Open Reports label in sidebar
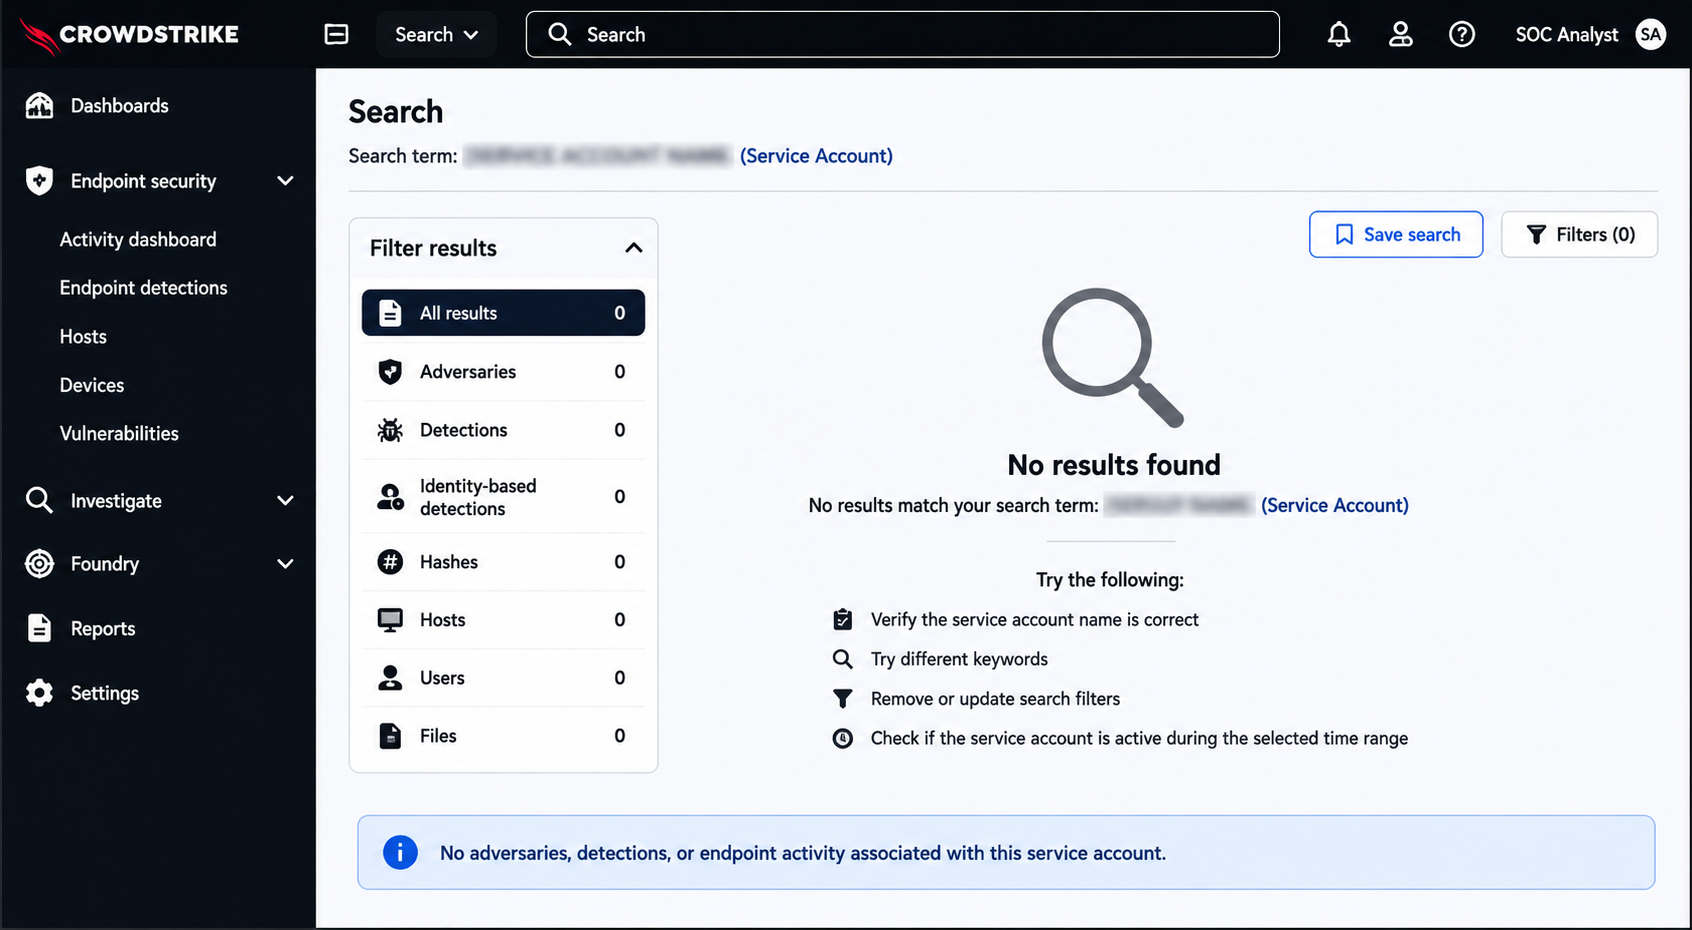The height and width of the screenshot is (930, 1692). [x=103, y=628]
